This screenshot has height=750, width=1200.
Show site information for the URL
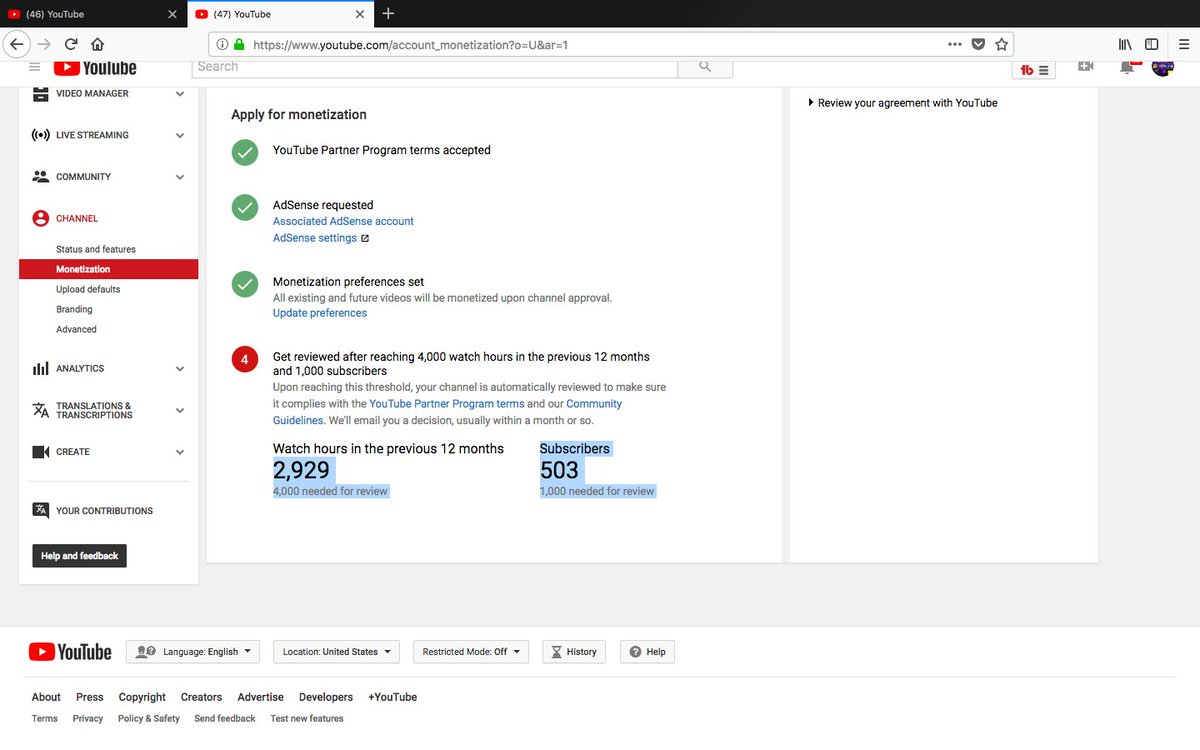[x=222, y=45]
